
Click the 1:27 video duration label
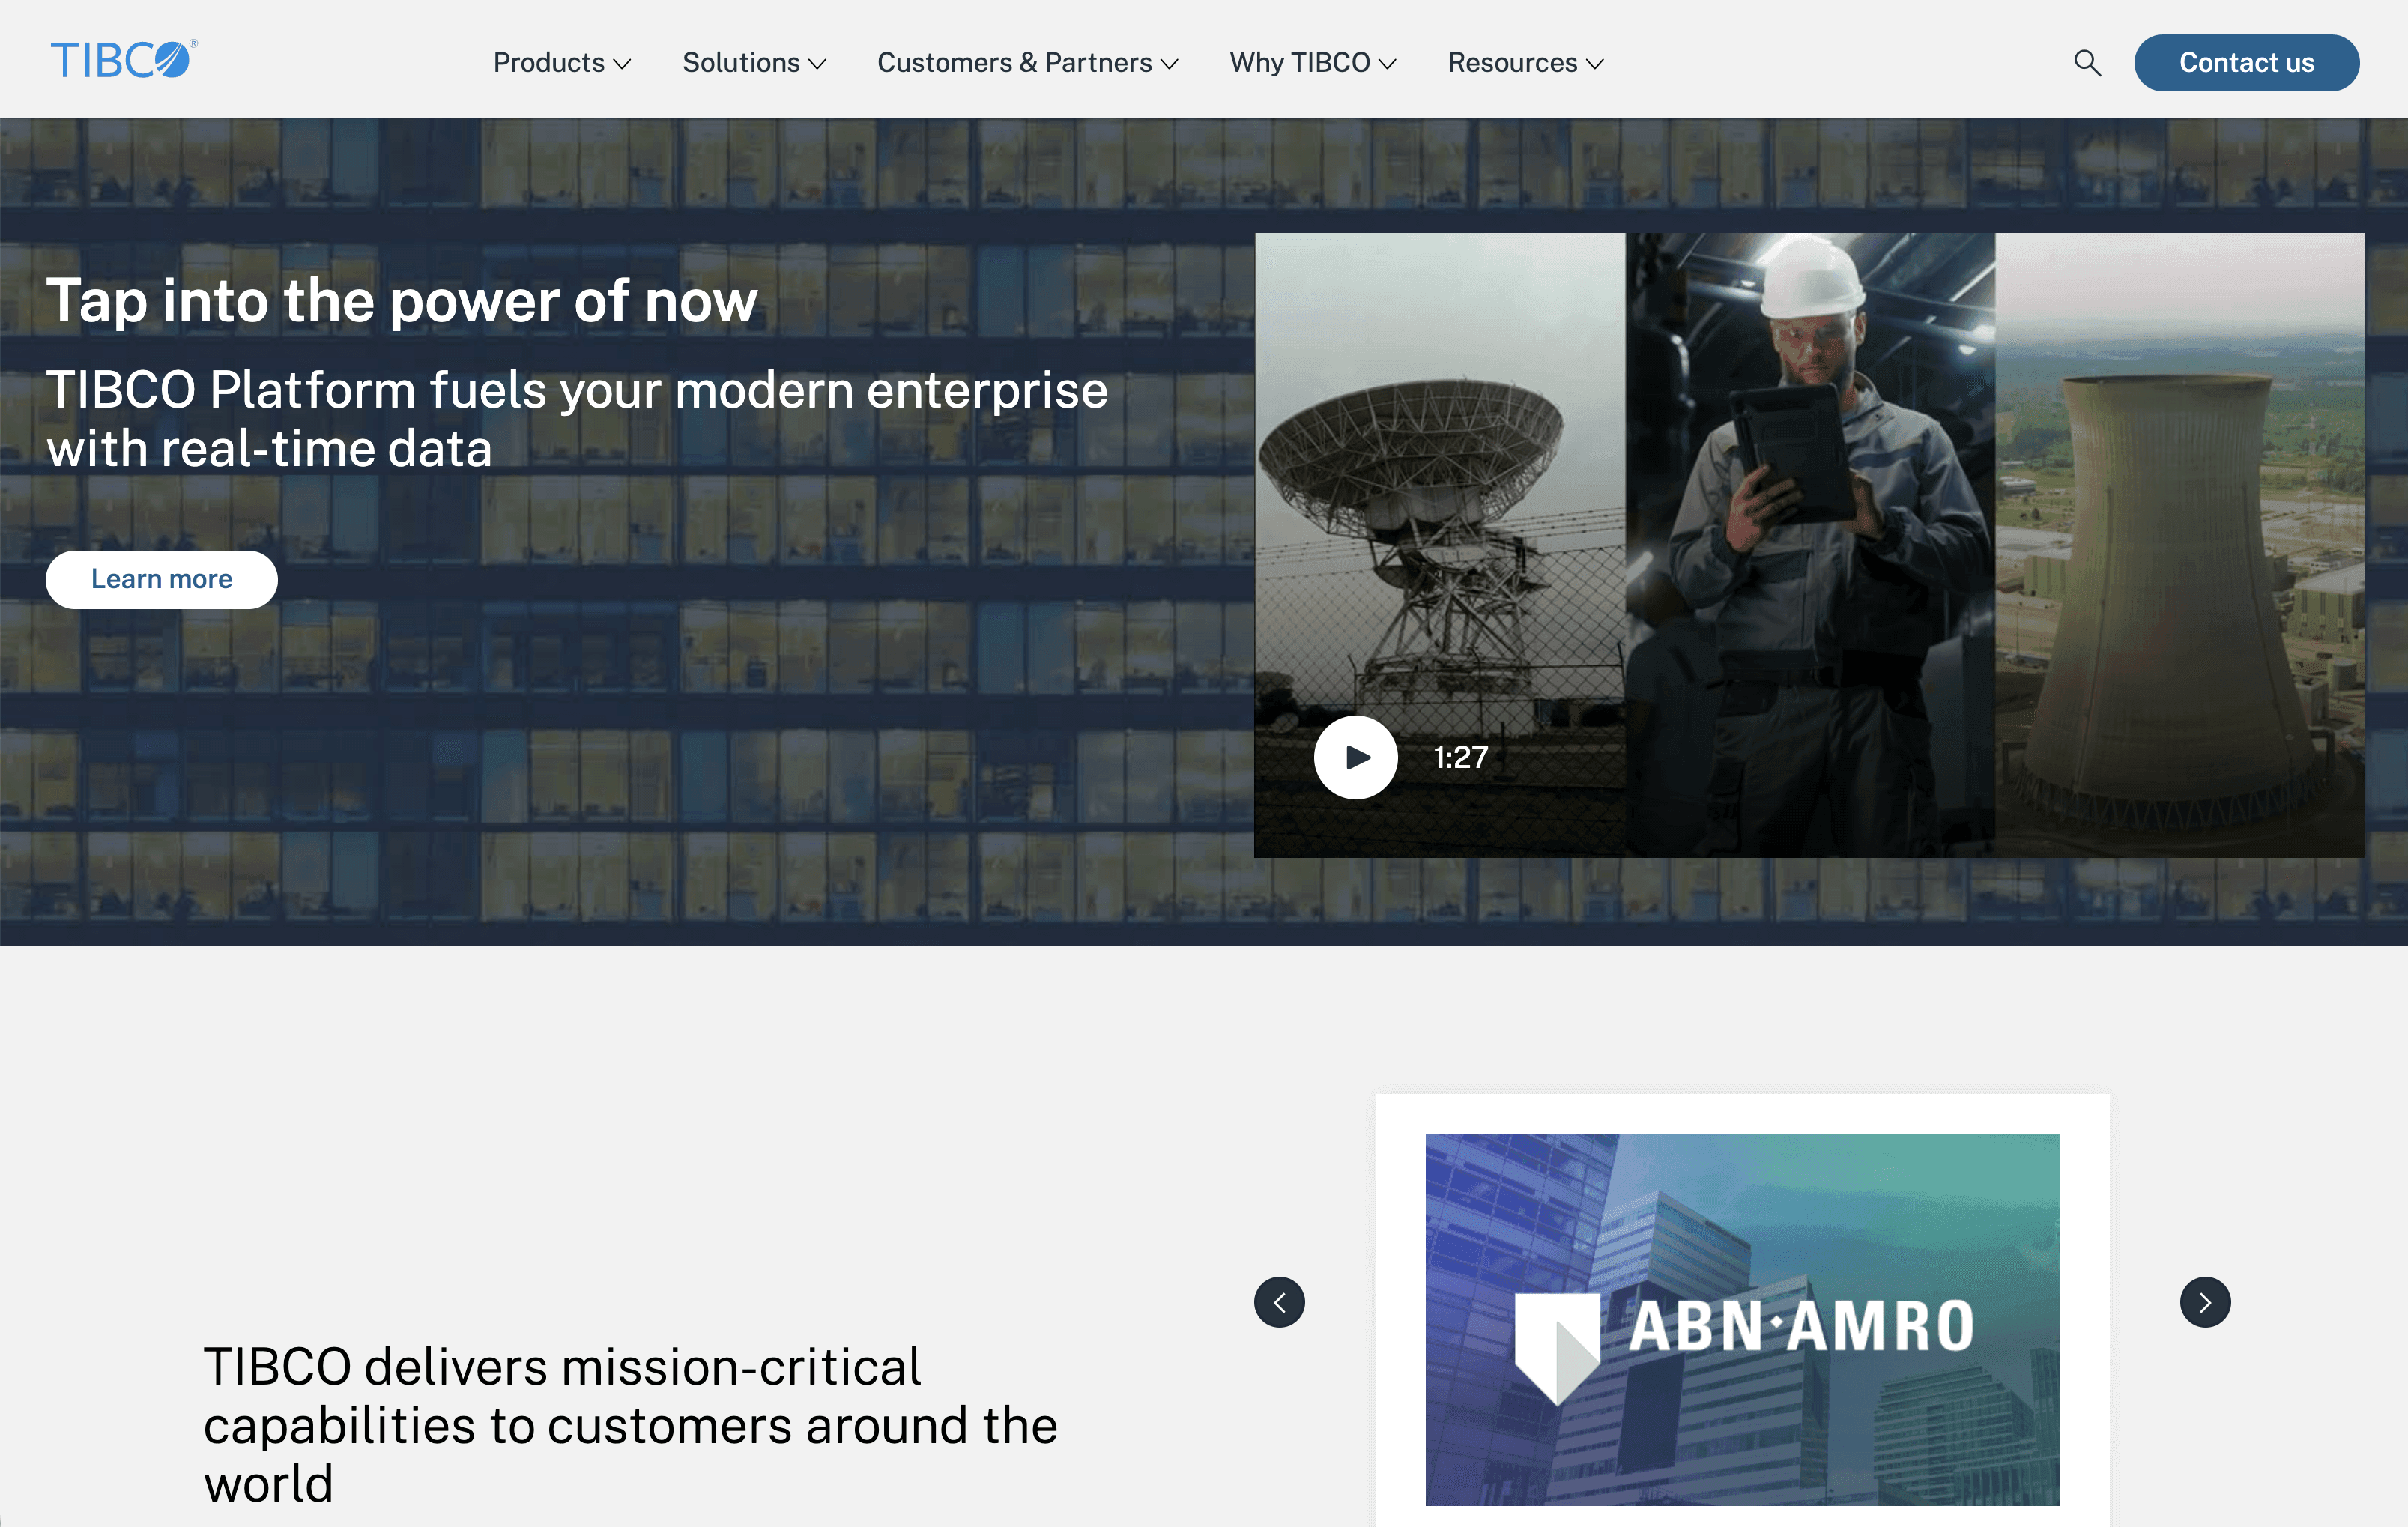click(1461, 757)
